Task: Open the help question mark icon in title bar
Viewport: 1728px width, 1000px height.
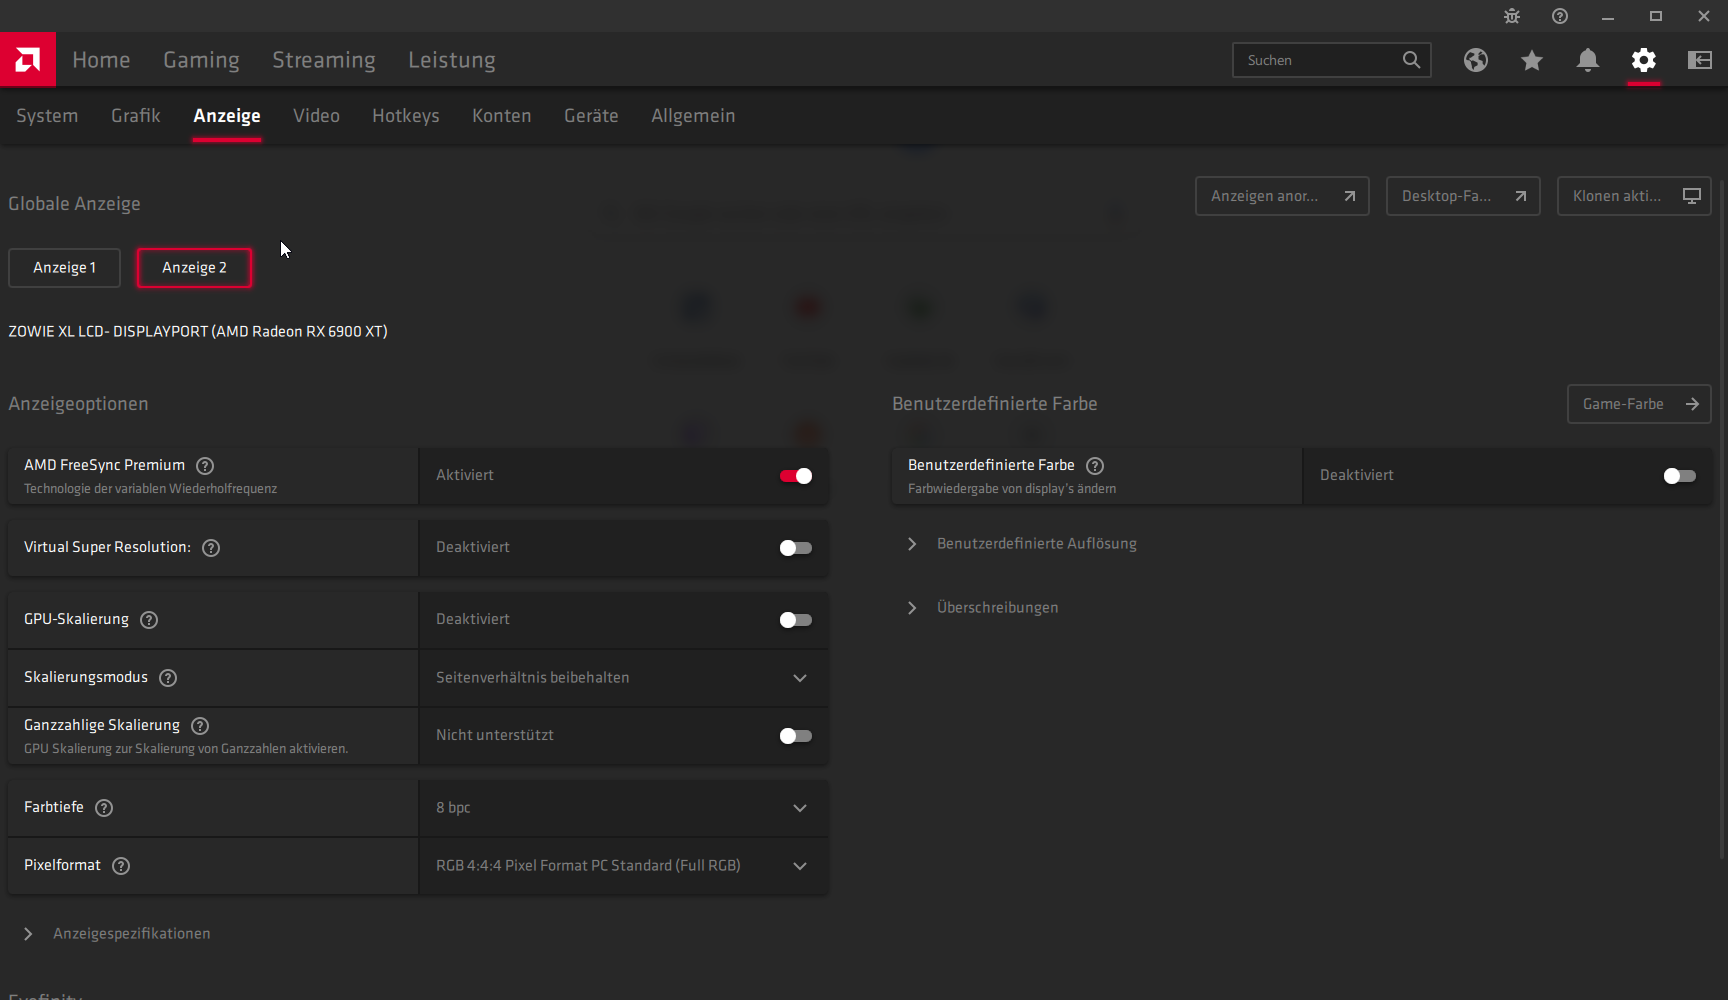Action: [1560, 16]
